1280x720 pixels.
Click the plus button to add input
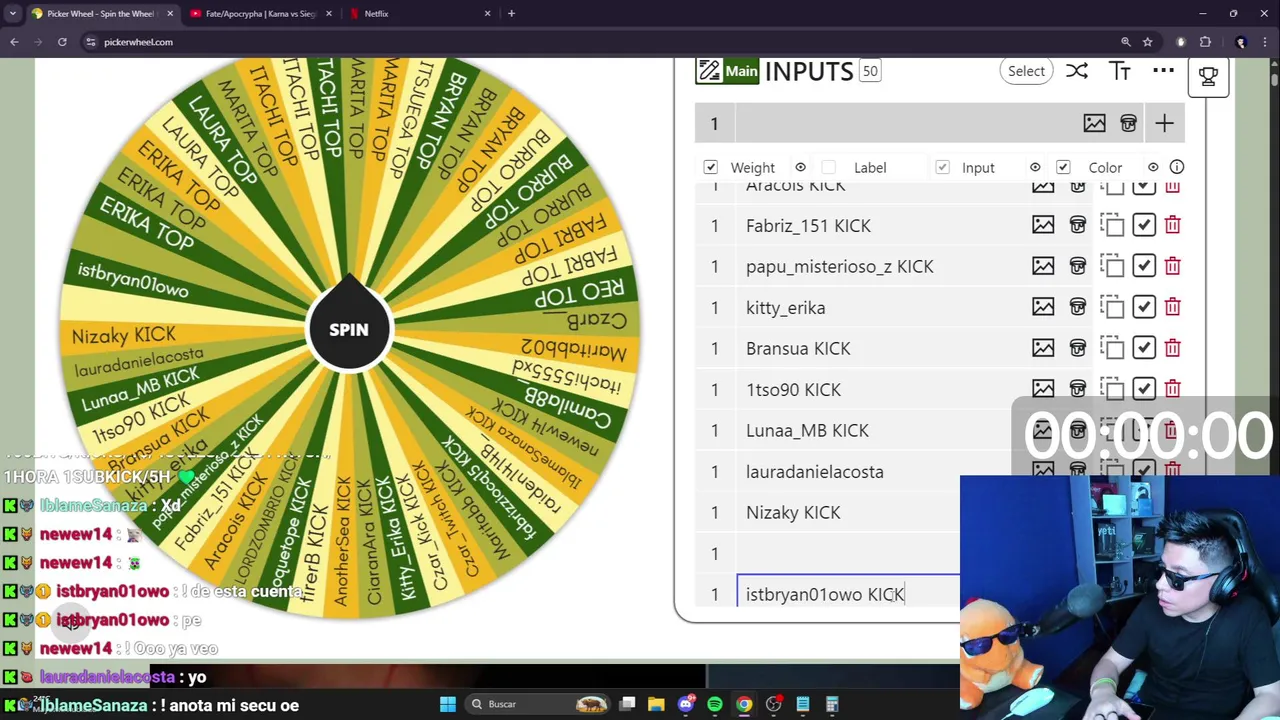click(x=1164, y=123)
